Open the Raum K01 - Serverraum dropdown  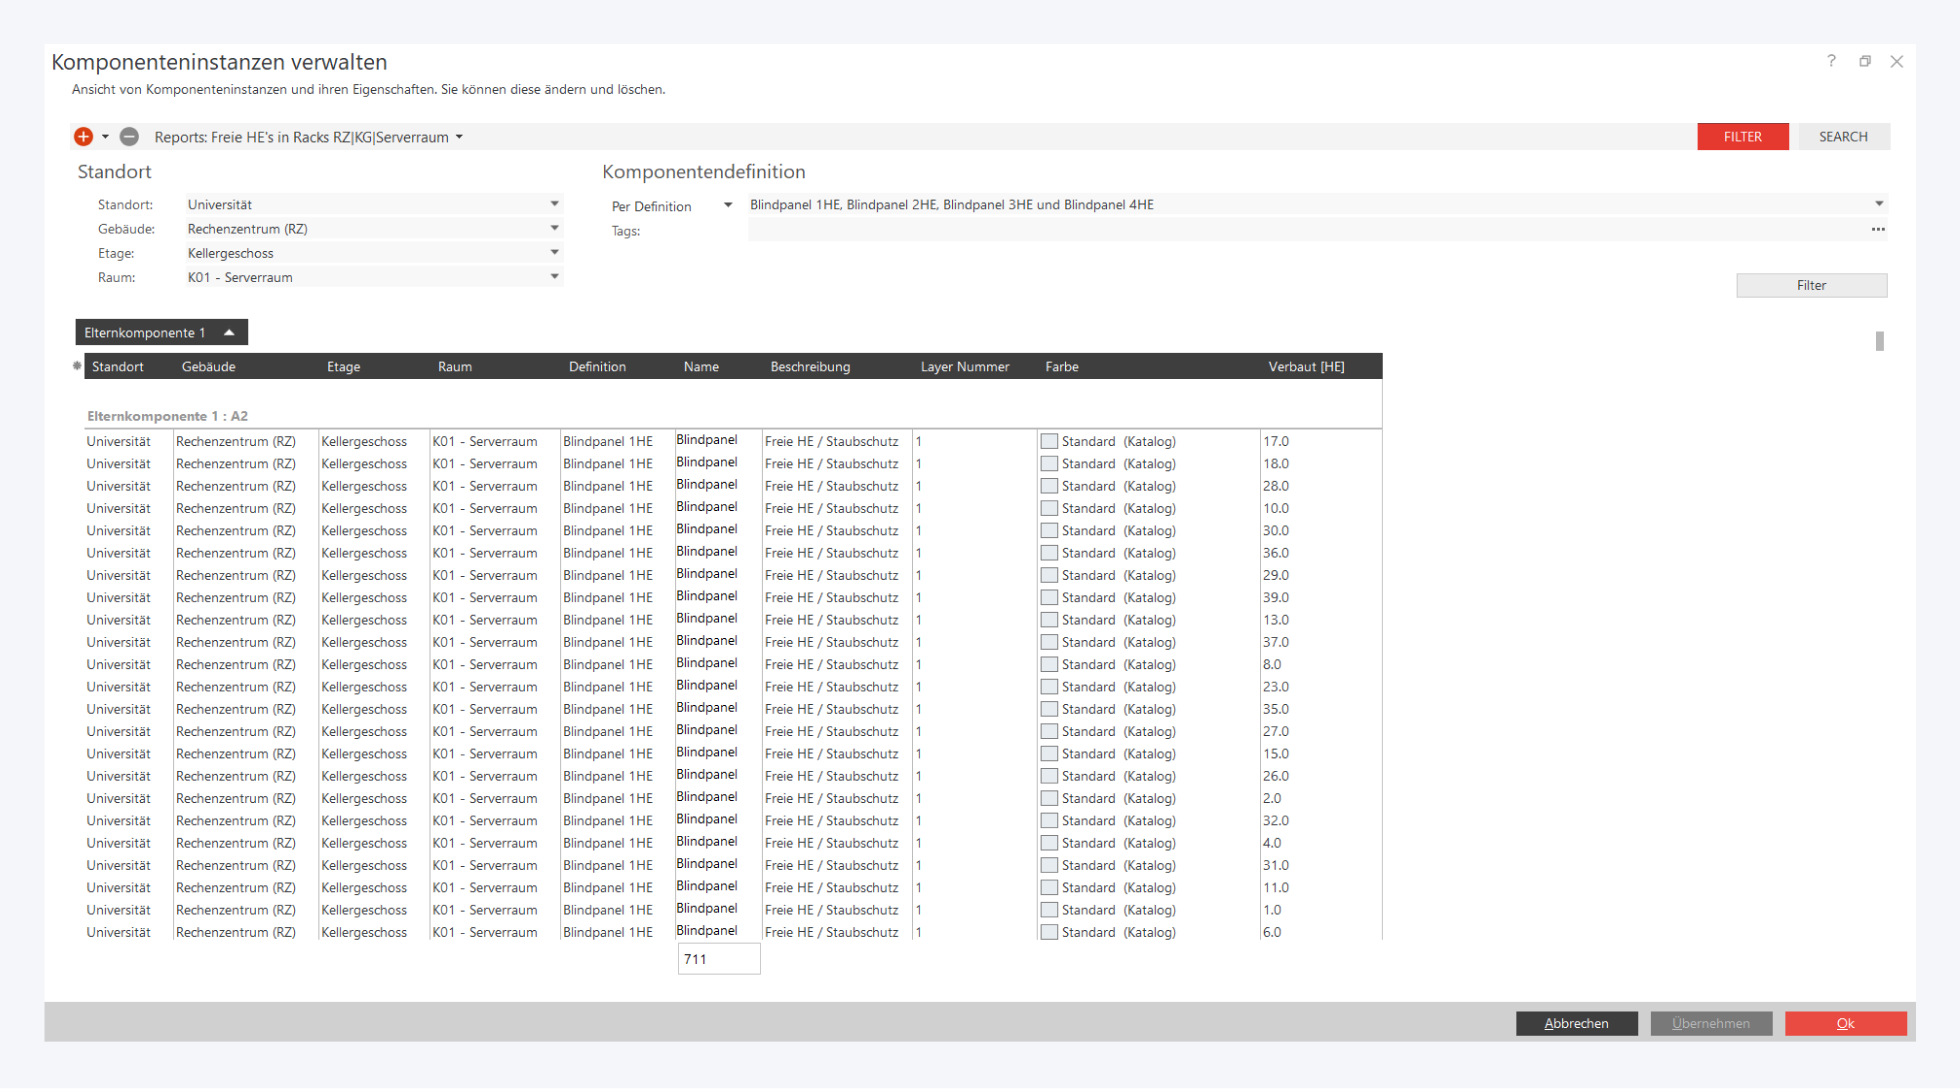point(554,277)
